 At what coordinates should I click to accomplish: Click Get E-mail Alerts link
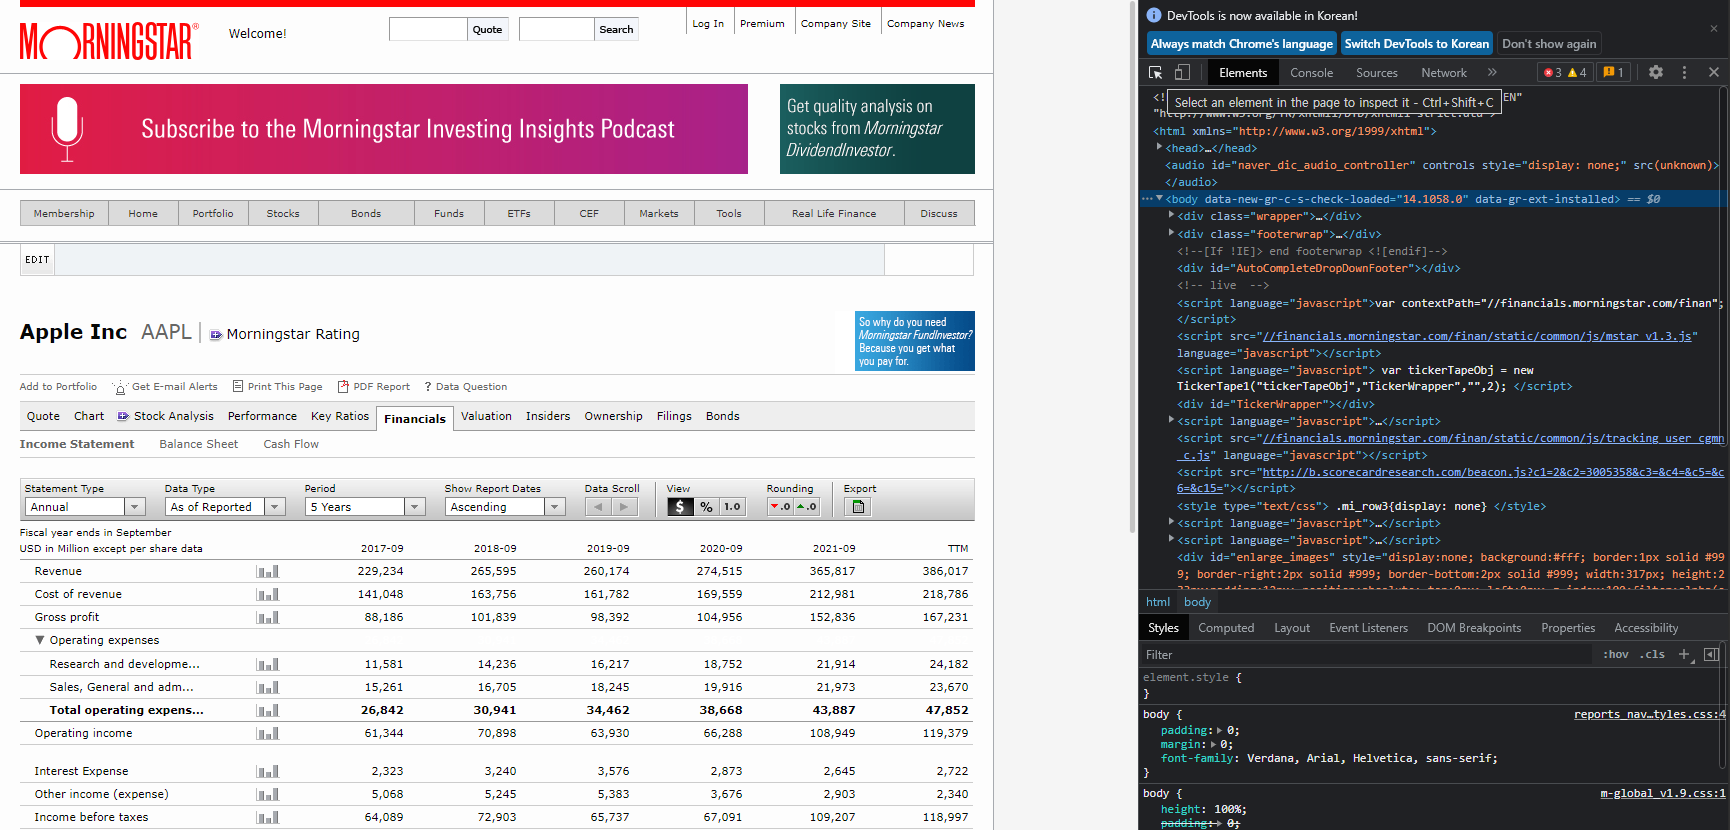165,386
